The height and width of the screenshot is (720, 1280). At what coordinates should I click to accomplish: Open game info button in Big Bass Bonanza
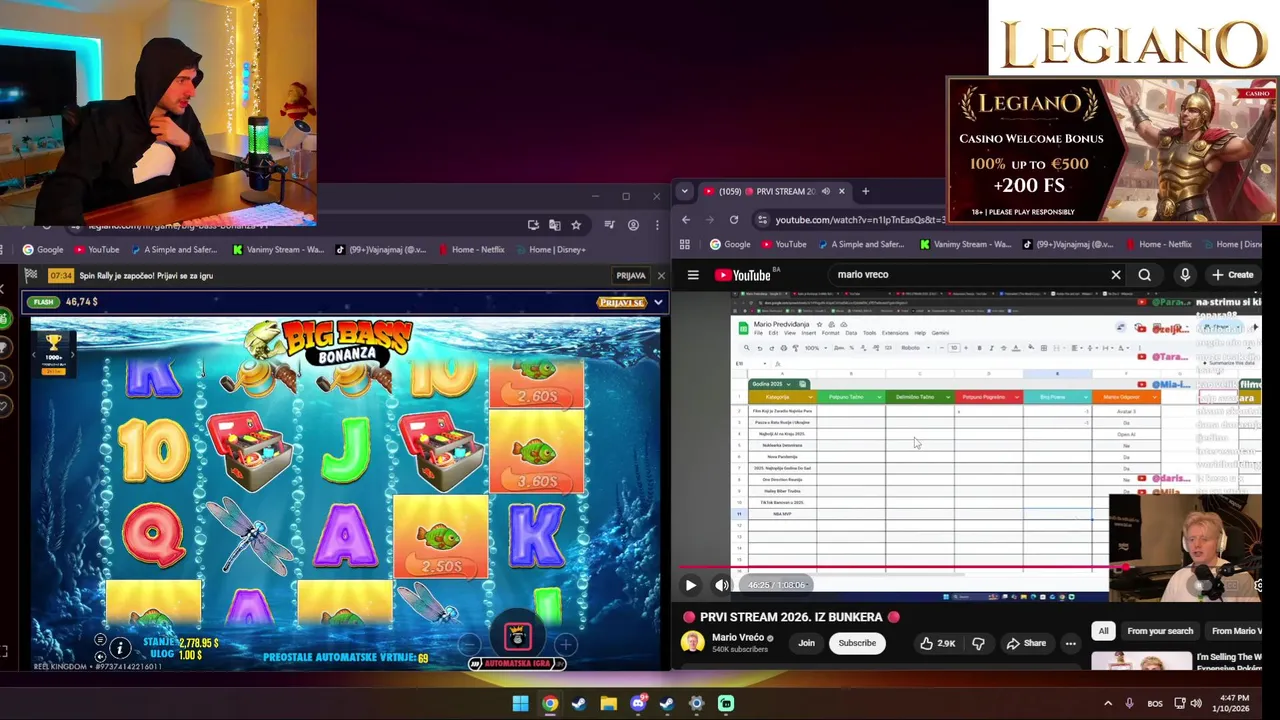tap(120, 648)
